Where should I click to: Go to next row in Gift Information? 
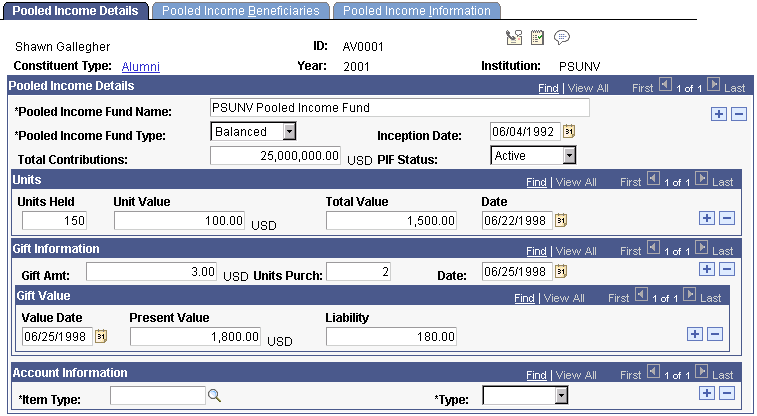pos(702,248)
